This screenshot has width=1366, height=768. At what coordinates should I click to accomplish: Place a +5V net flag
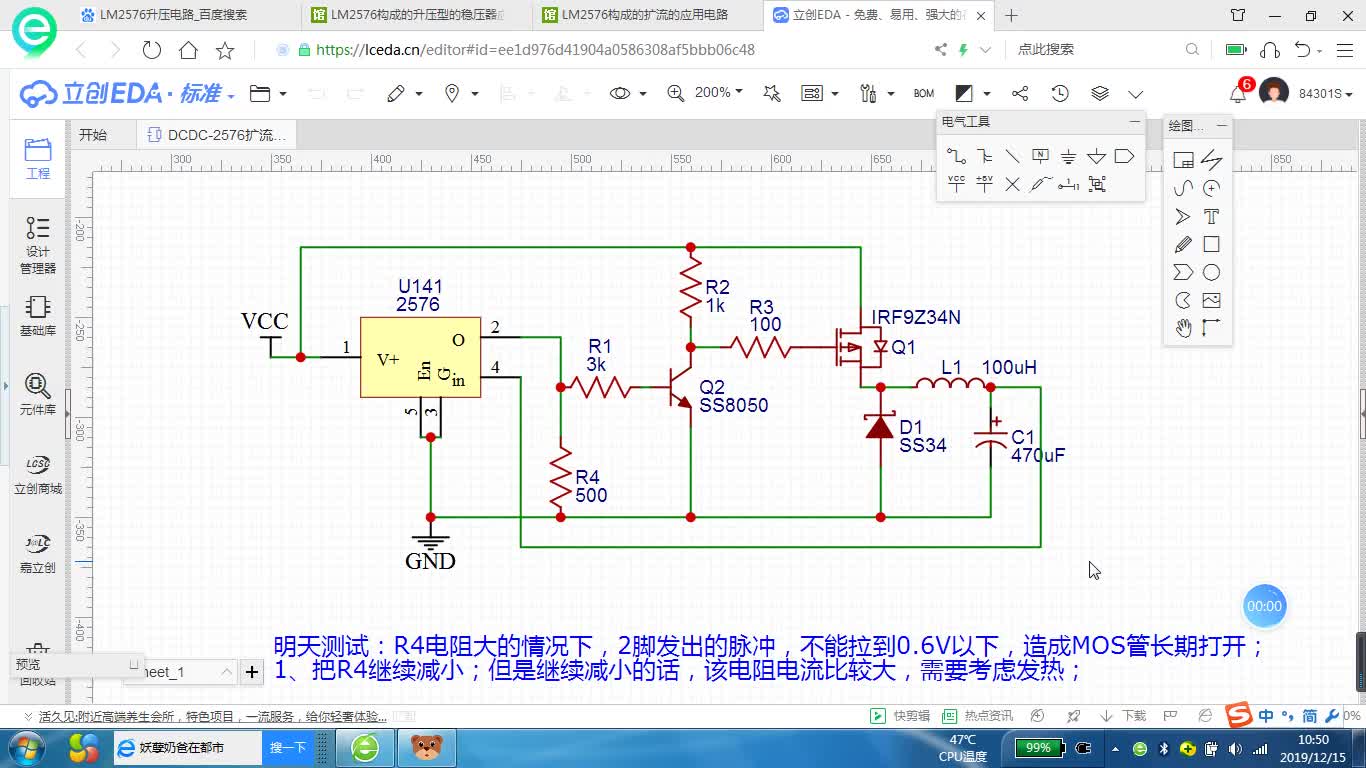pyautogui.click(x=985, y=184)
